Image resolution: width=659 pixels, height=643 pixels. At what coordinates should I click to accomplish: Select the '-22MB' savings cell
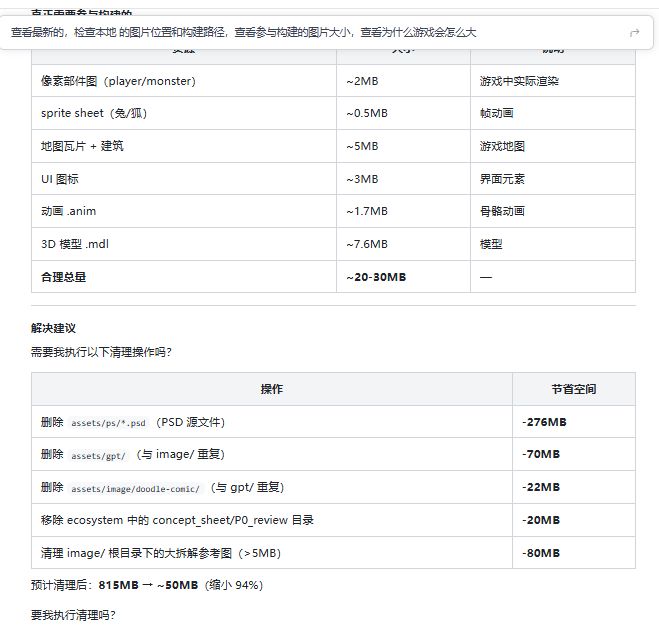pyautogui.click(x=574, y=487)
